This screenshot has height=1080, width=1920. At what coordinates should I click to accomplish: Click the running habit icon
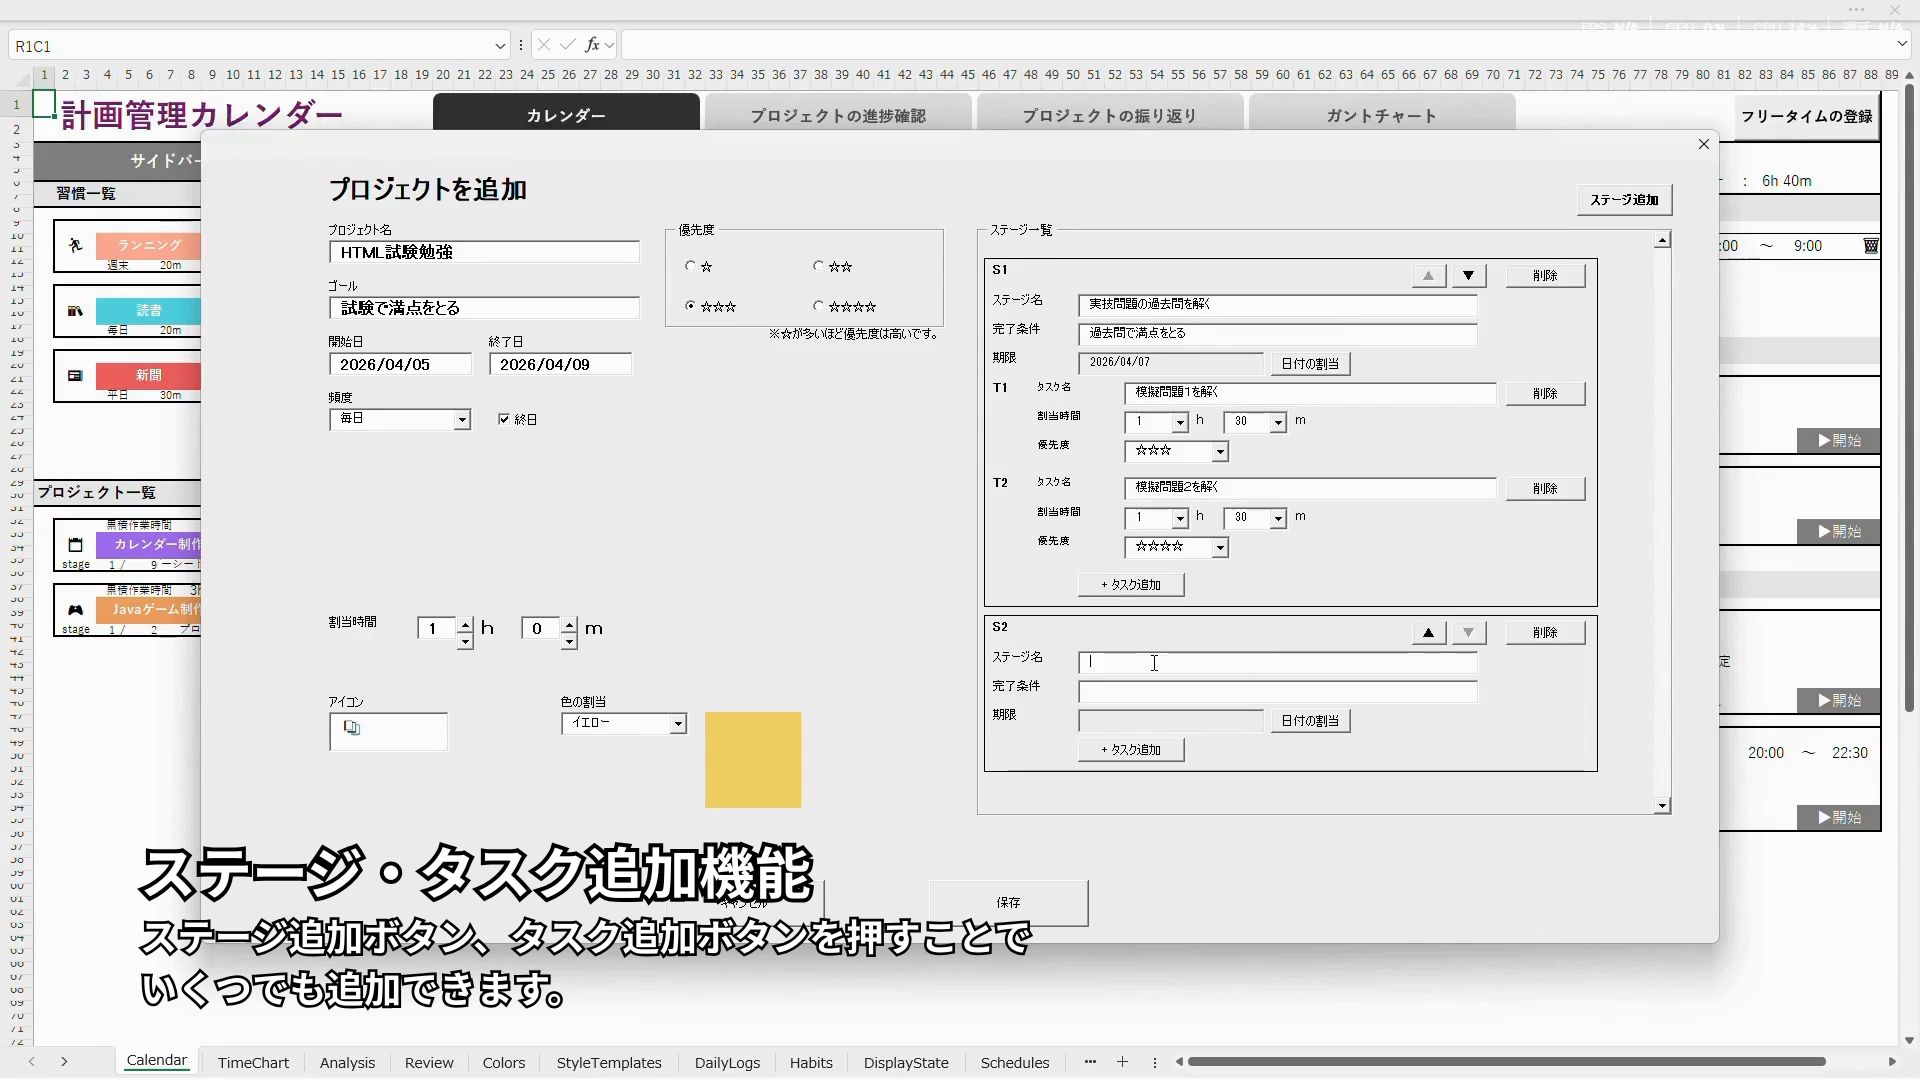tap(75, 246)
